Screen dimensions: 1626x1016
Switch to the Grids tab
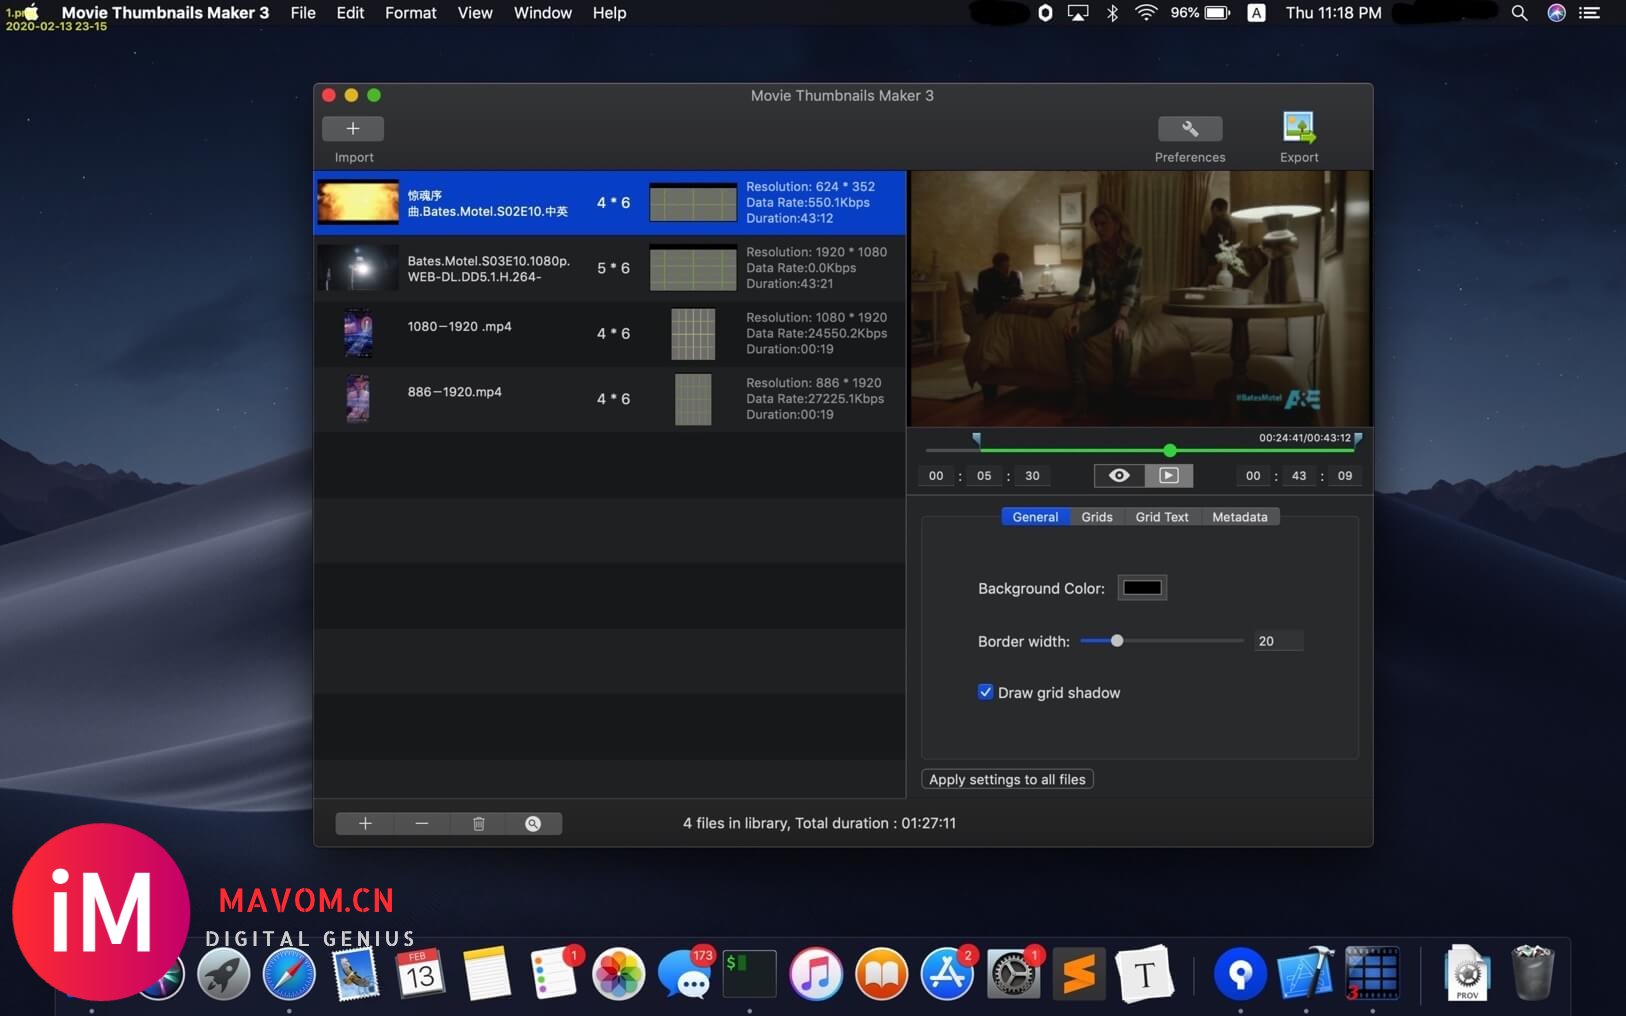point(1097,517)
